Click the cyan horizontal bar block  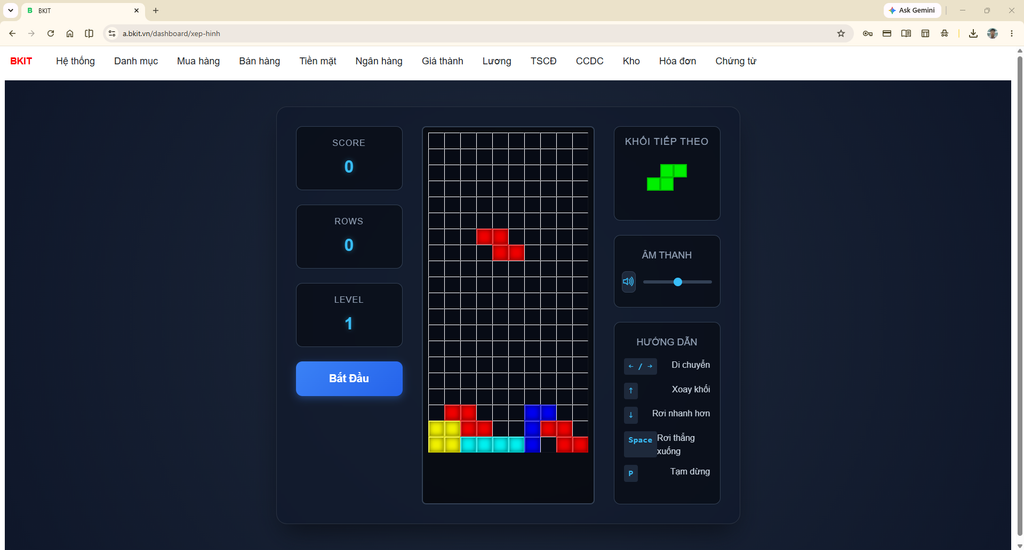[492, 444]
